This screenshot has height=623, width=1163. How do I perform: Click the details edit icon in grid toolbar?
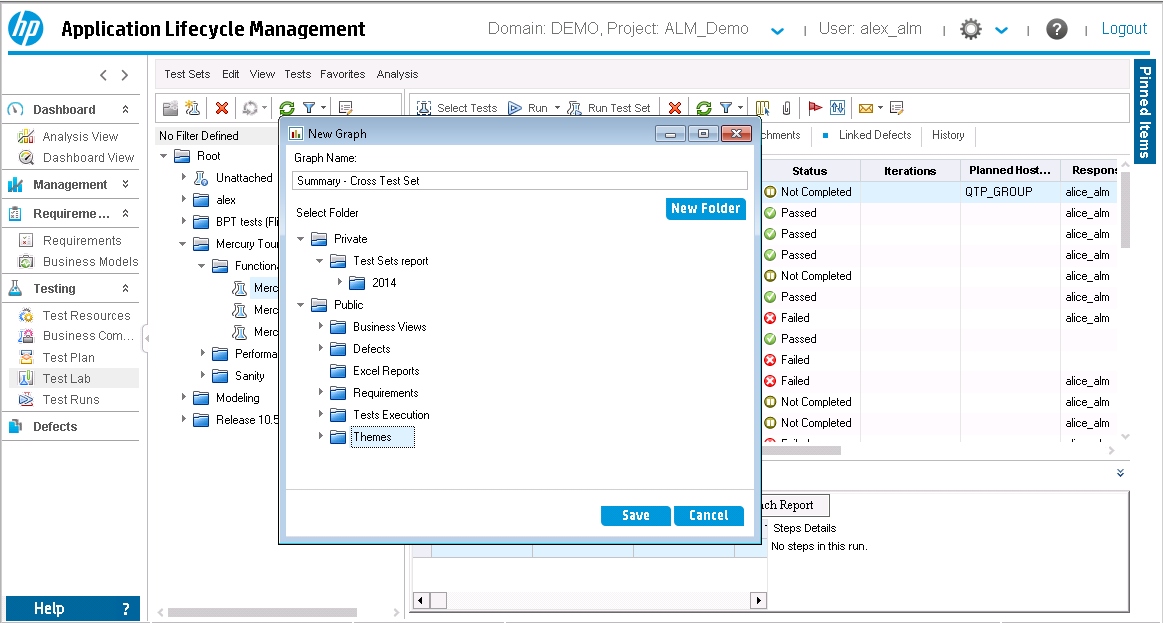coord(897,108)
